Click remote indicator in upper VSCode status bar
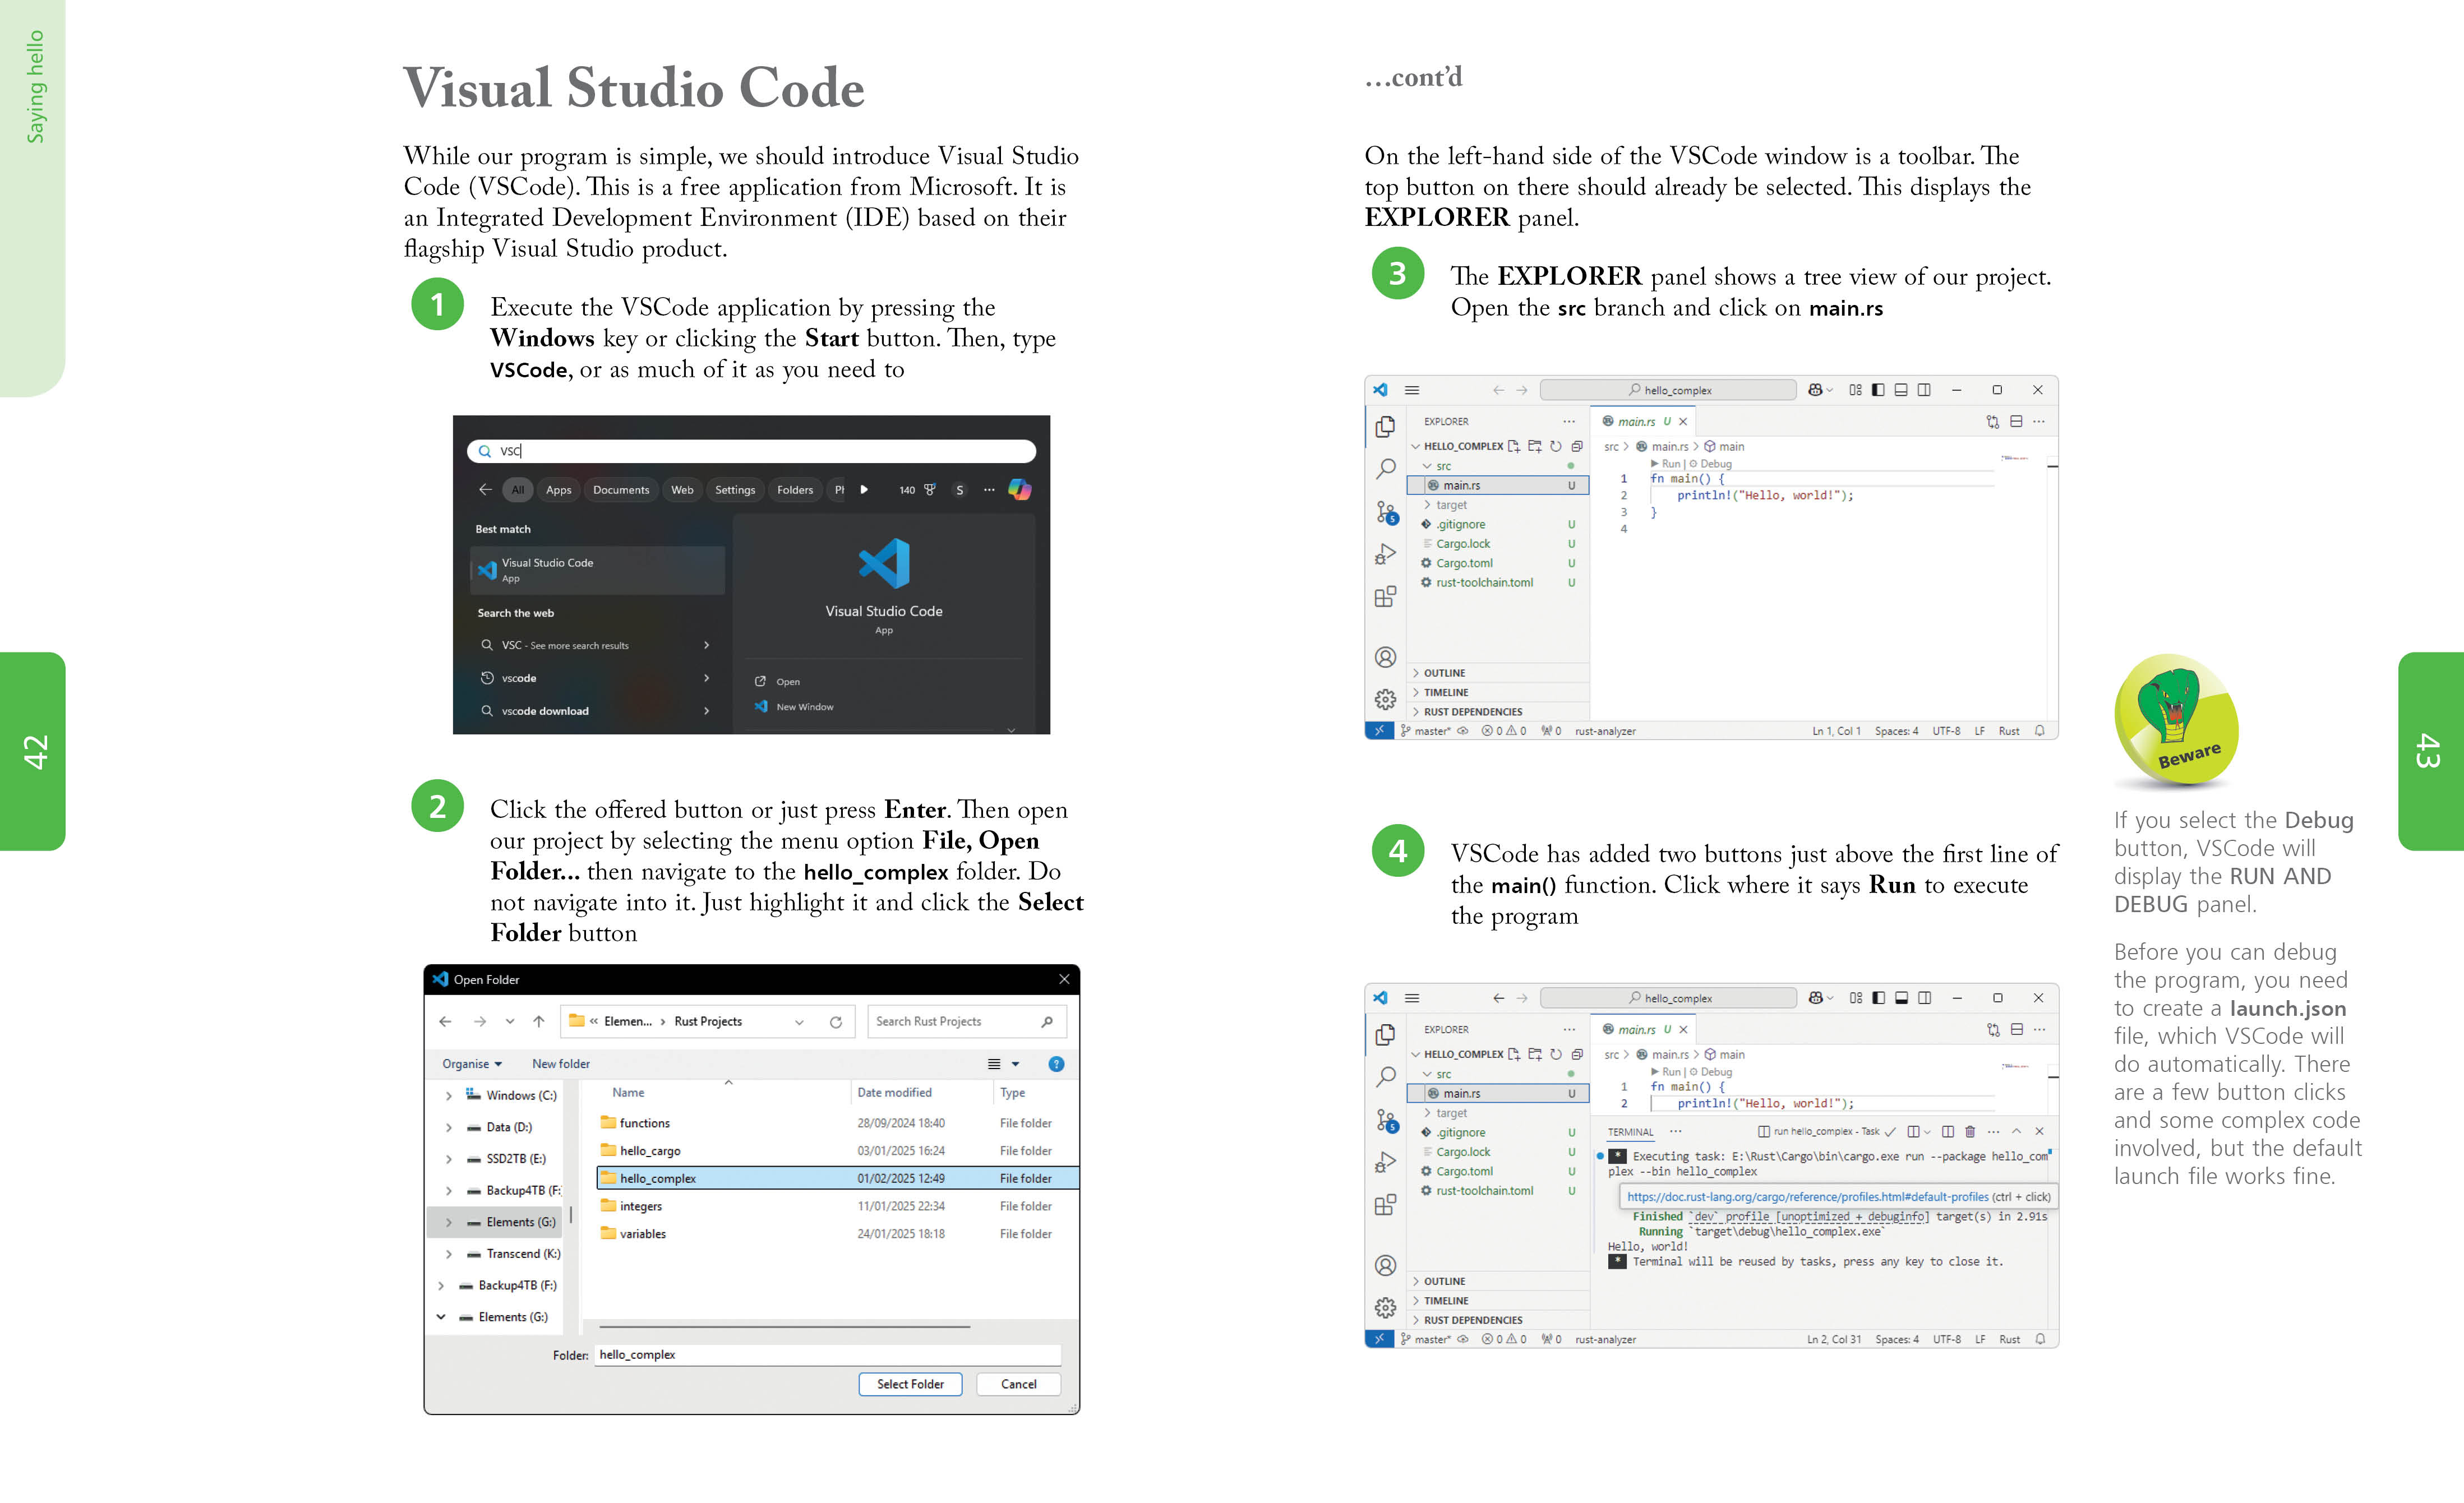The height and width of the screenshot is (1503, 2464). pos(1379,731)
